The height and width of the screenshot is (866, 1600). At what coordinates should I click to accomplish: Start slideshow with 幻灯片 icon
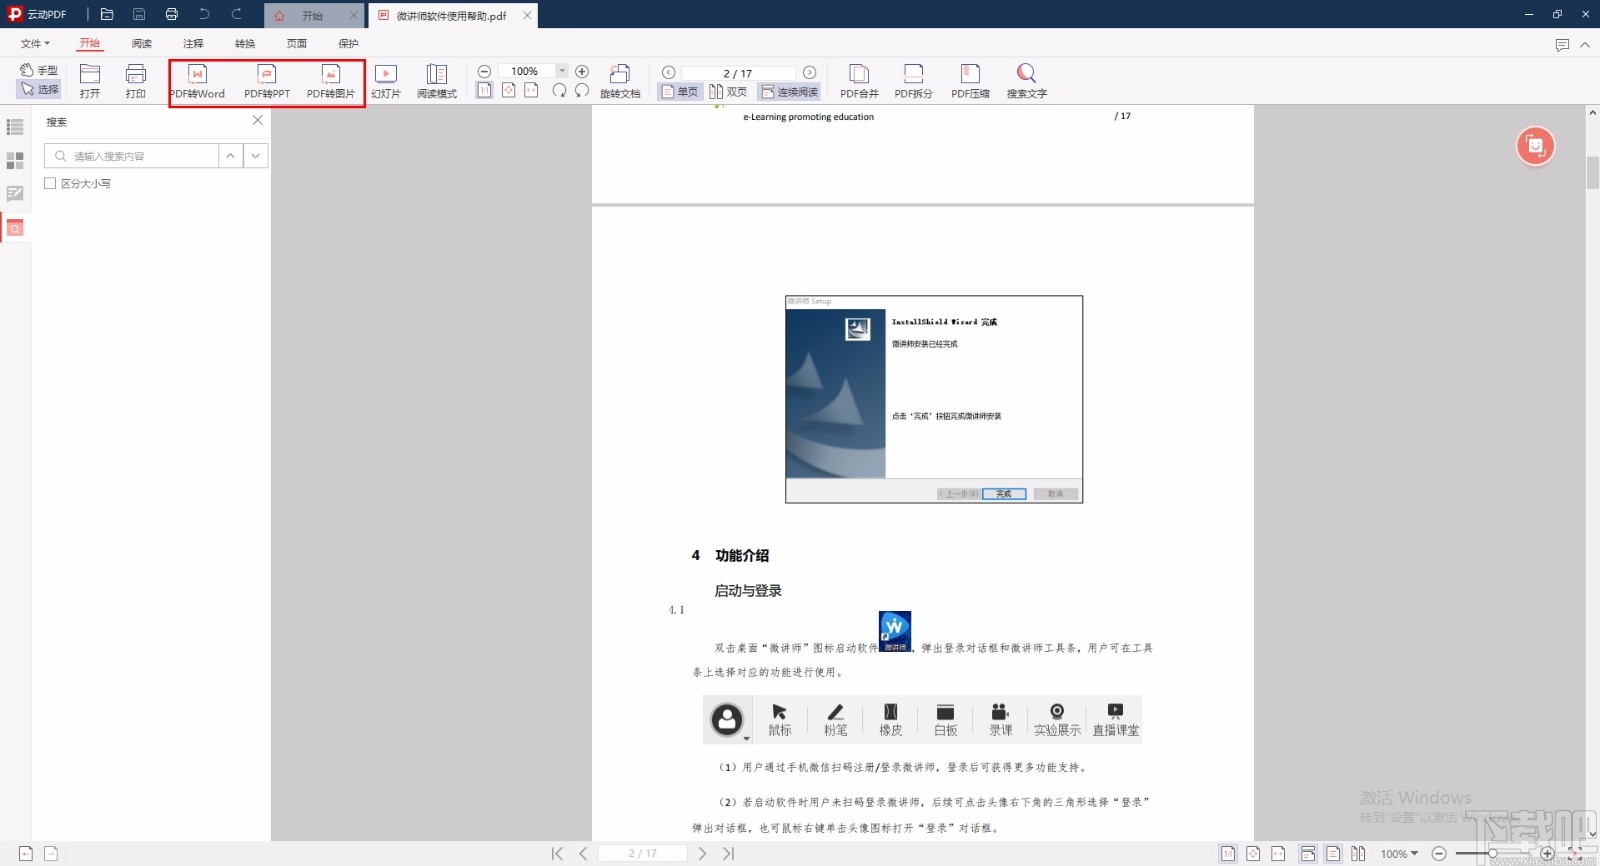pos(386,81)
